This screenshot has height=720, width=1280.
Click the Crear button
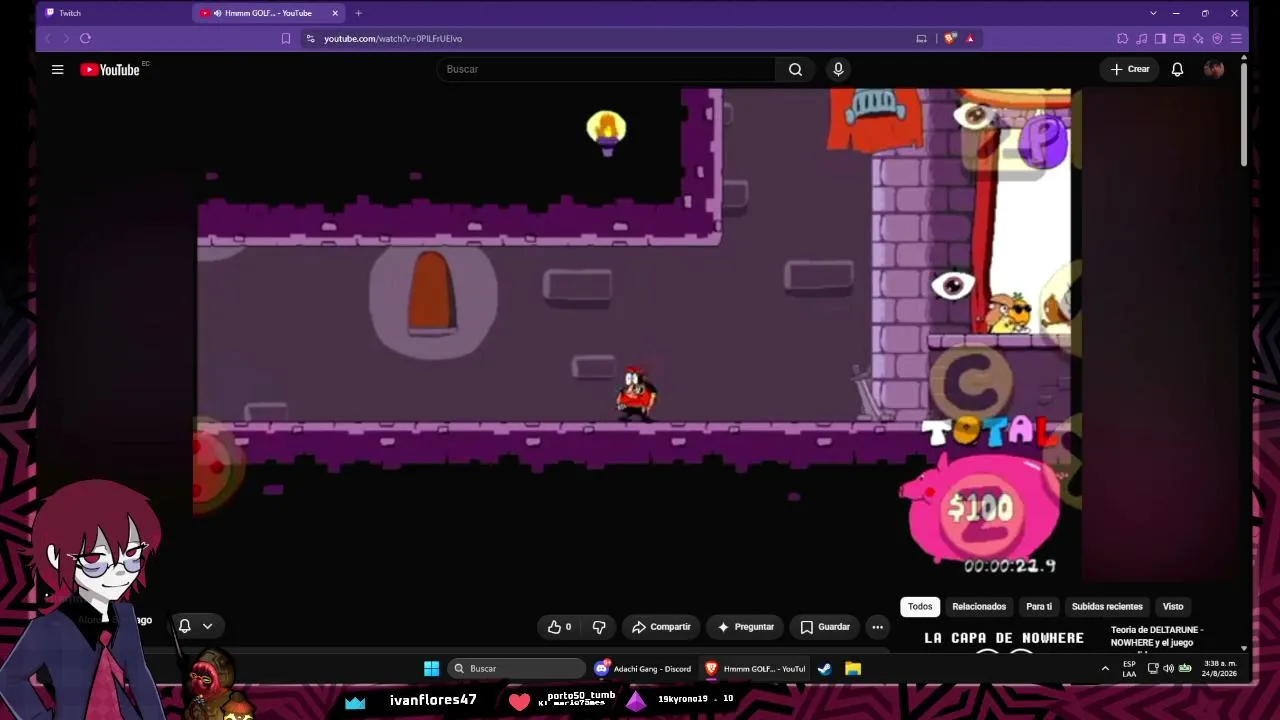point(1130,69)
